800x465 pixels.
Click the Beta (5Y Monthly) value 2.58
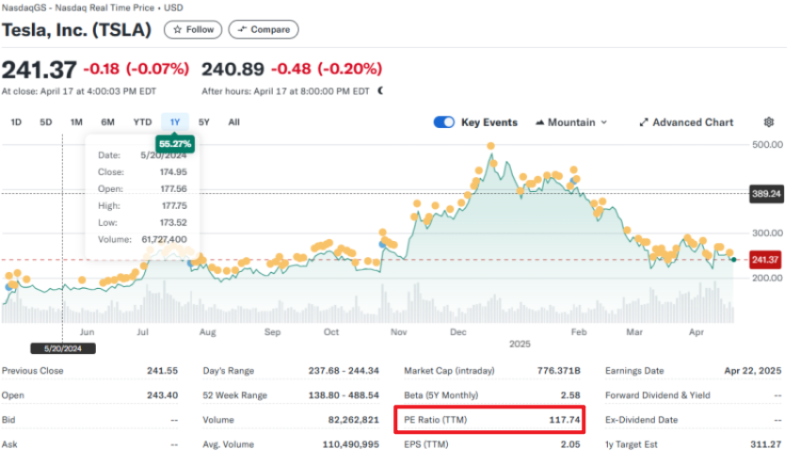tap(570, 395)
